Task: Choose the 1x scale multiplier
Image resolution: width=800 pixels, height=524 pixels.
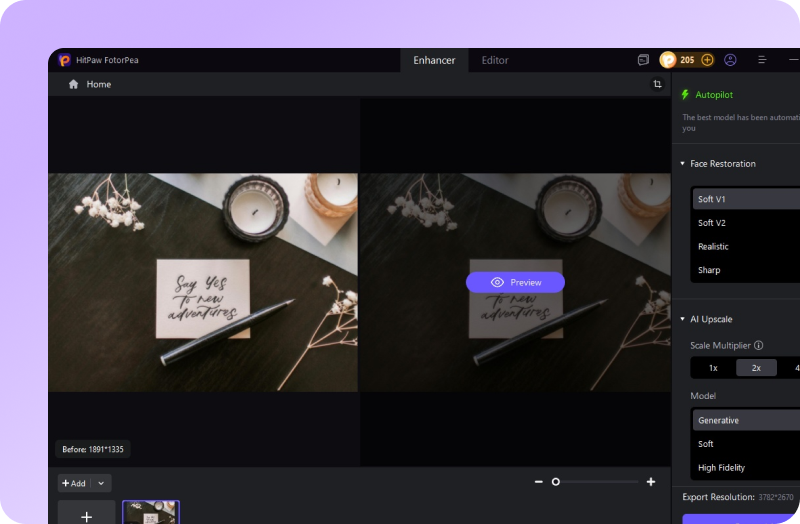Action: click(713, 368)
